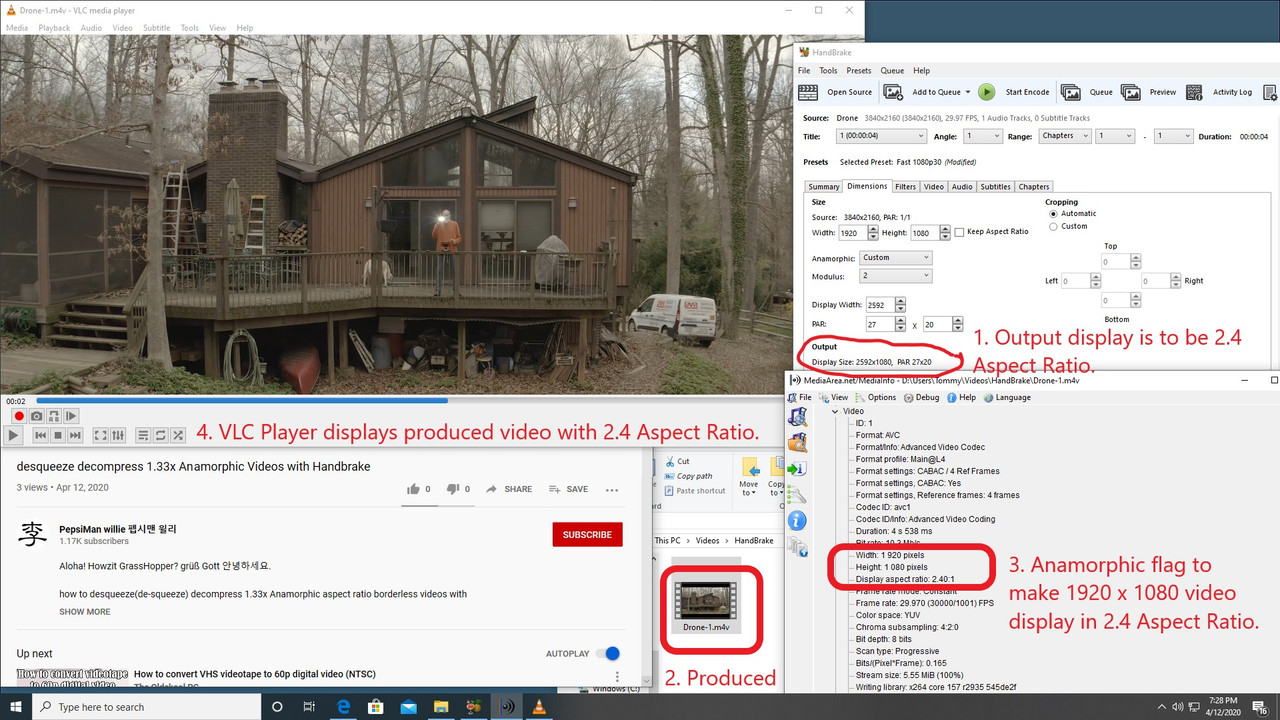Click VLC frame-by-frame button
Image resolution: width=1280 pixels, height=720 pixels.
click(71, 416)
